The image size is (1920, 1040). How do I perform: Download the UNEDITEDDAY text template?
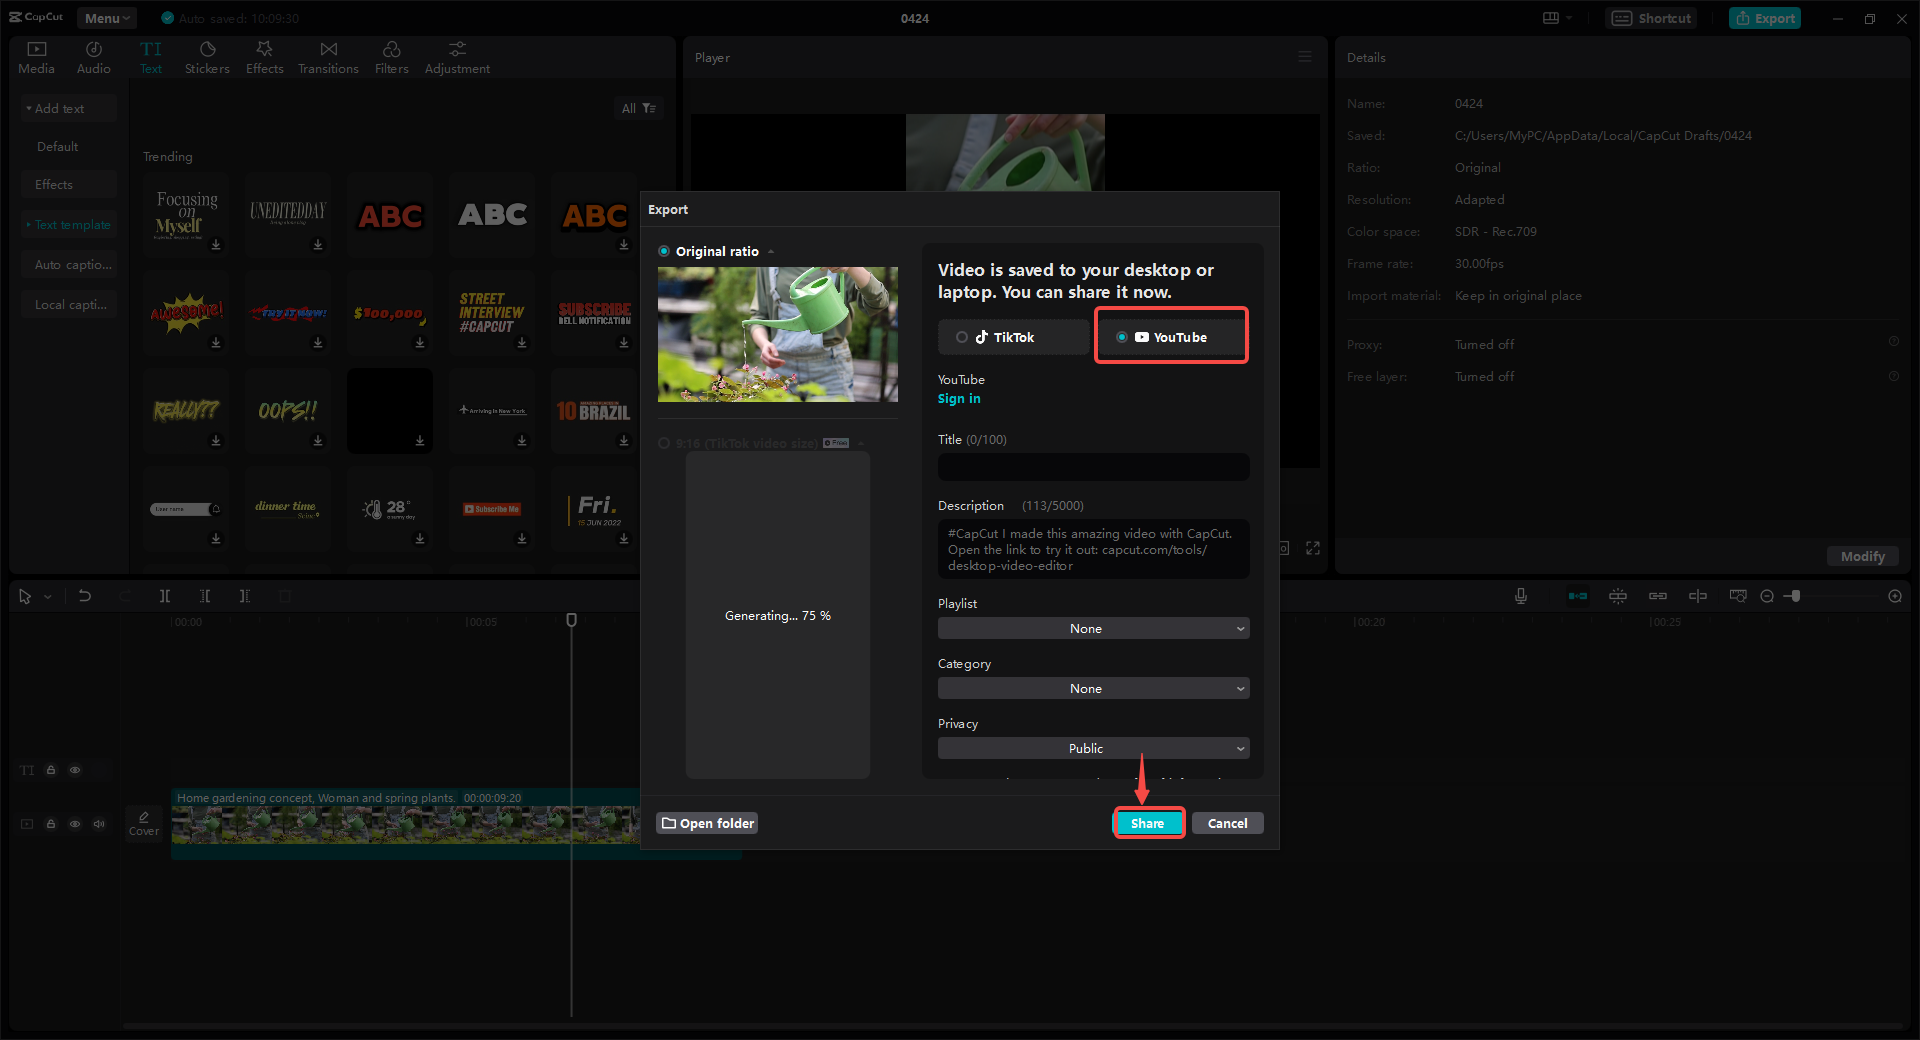pyautogui.click(x=318, y=244)
